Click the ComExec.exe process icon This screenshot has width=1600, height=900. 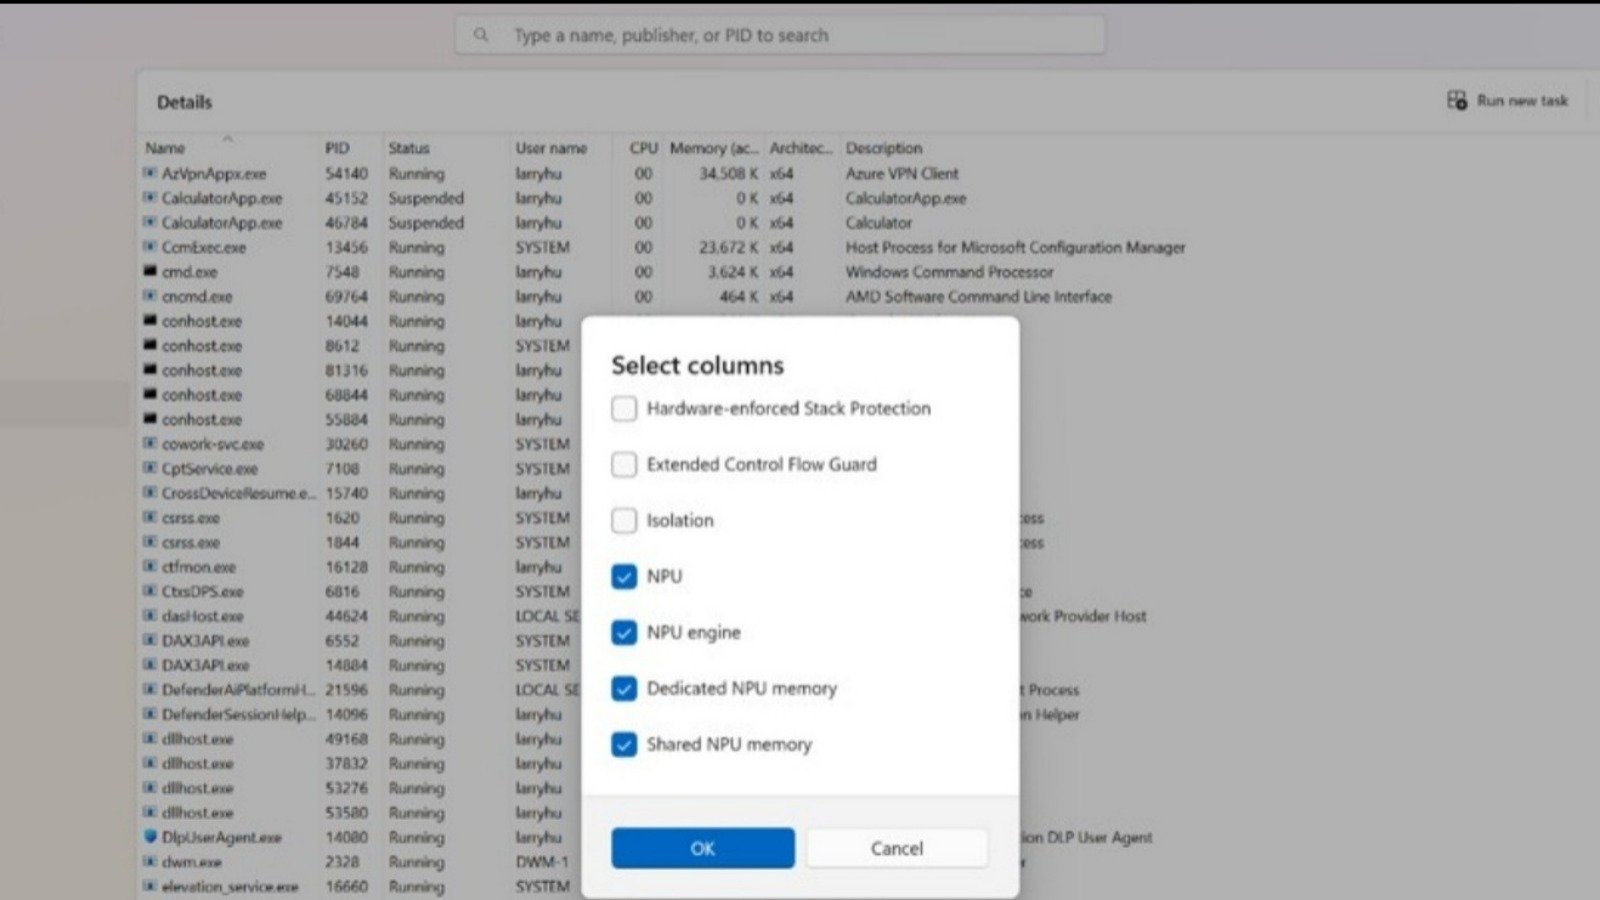click(x=150, y=247)
